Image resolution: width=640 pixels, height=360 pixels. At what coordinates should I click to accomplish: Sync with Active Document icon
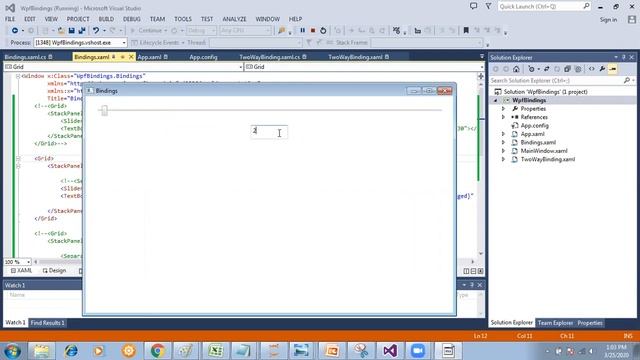pos(547,69)
